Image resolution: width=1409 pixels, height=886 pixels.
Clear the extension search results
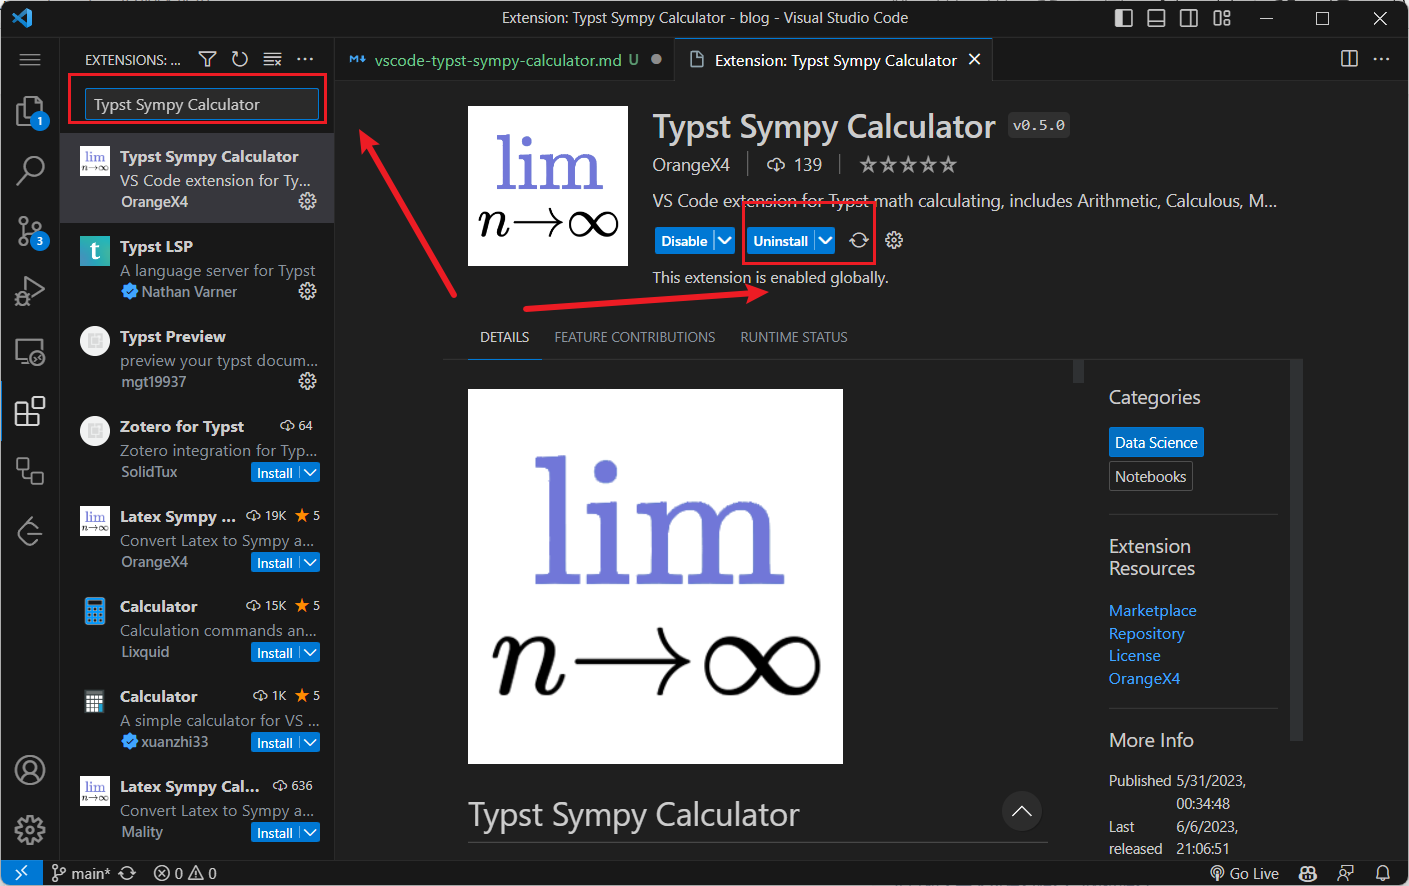(272, 59)
